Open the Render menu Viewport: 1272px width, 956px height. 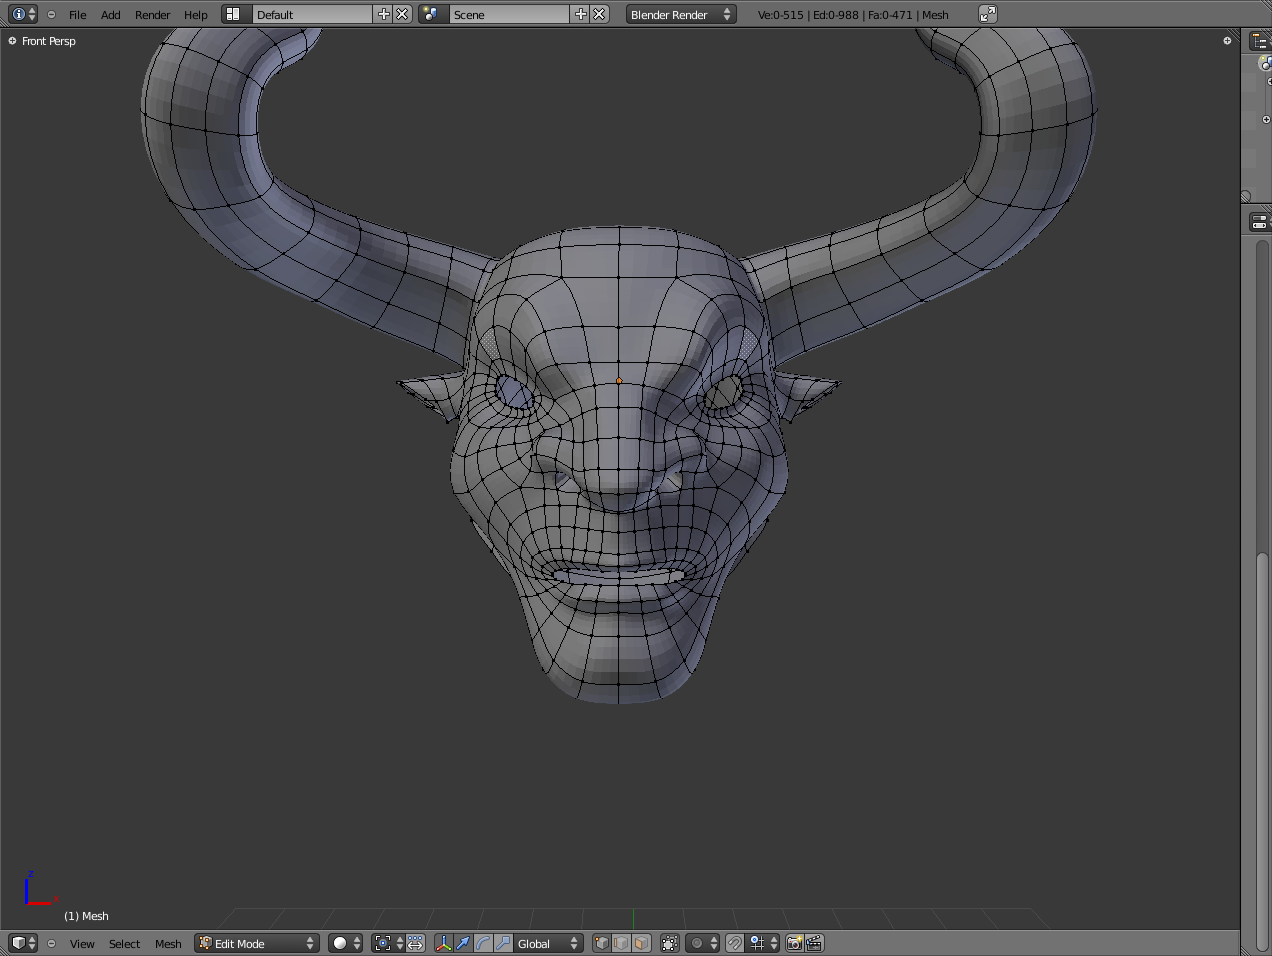(x=152, y=15)
